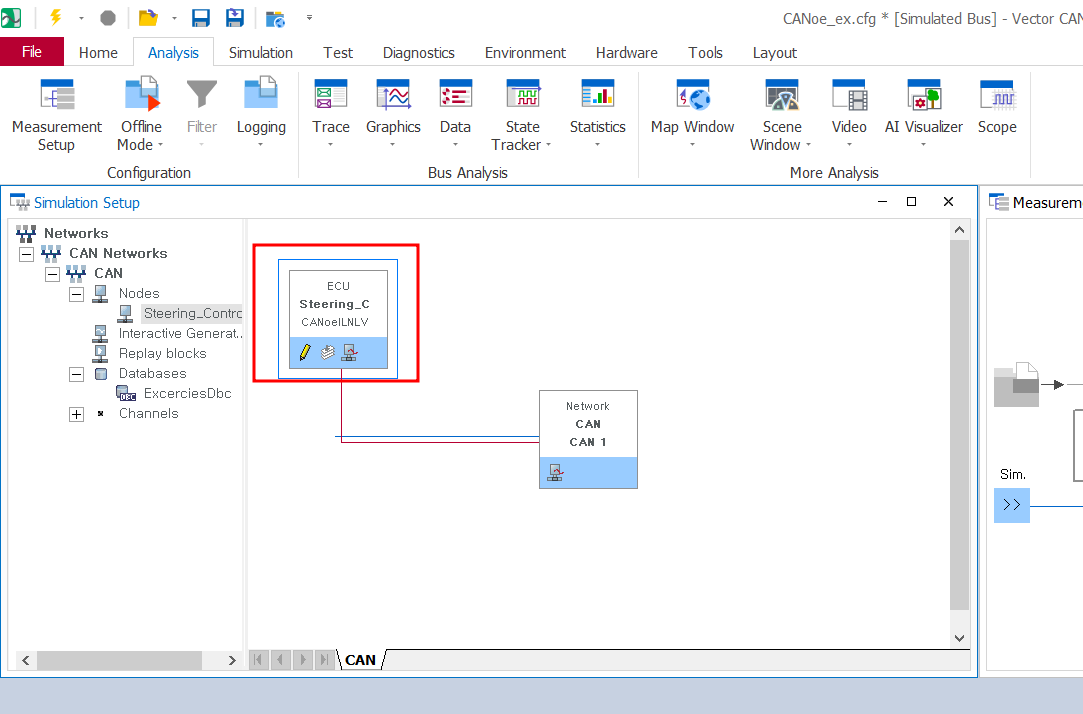Click the Sim. double-arrow block in Measurement Setup
1083x714 pixels.
tap(1012, 505)
